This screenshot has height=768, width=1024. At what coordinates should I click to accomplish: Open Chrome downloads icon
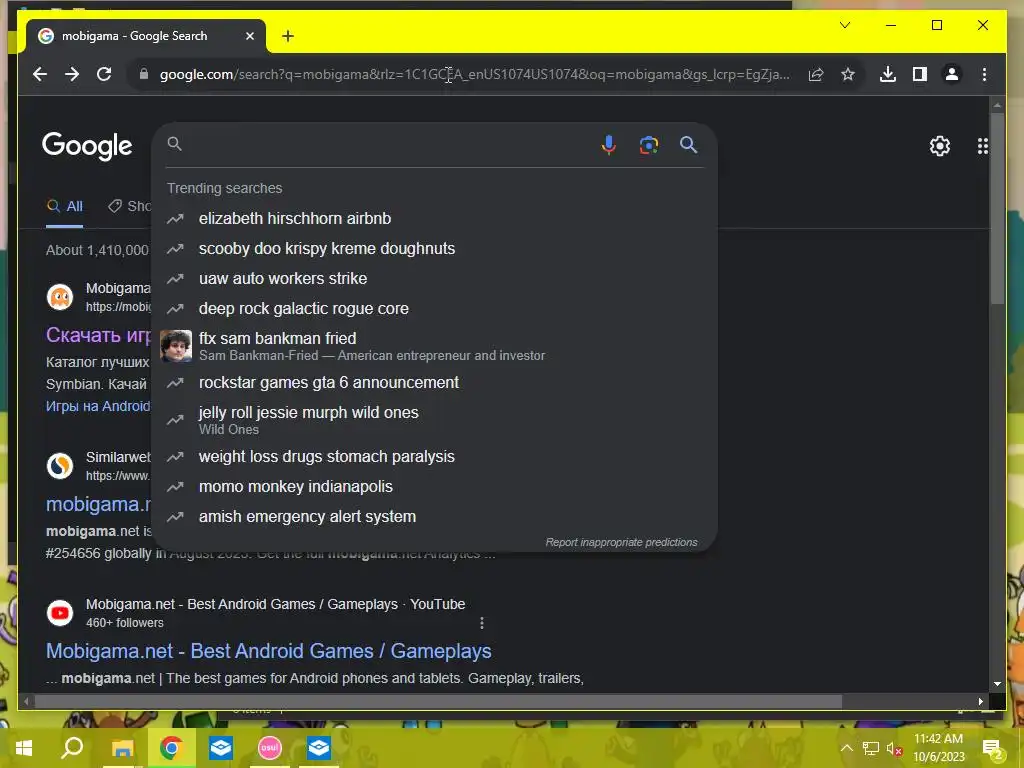coord(888,74)
